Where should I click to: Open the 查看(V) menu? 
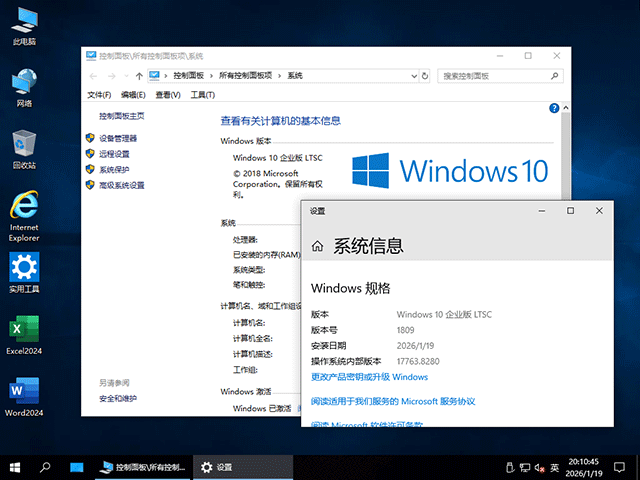168,95
